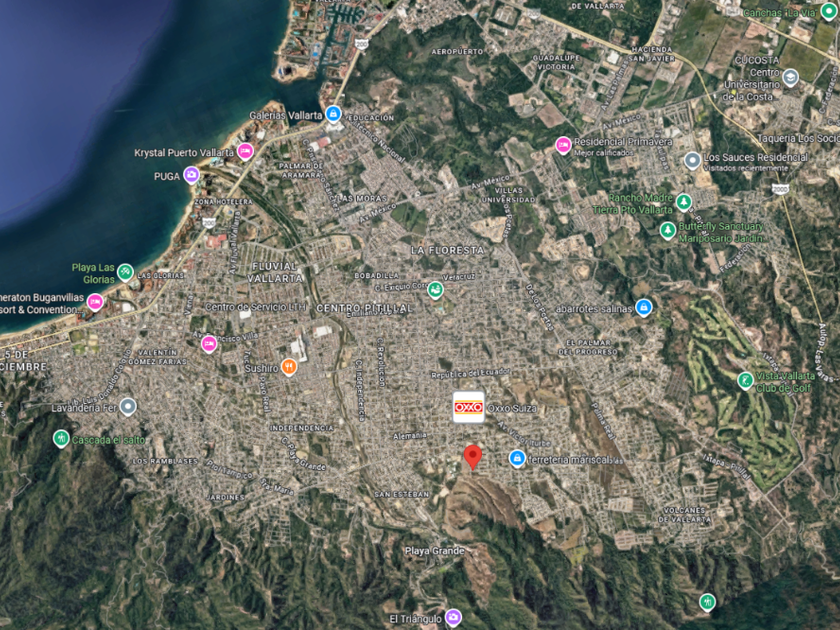
Task: Select the Playa Grande label
Action: (x=434, y=551)
